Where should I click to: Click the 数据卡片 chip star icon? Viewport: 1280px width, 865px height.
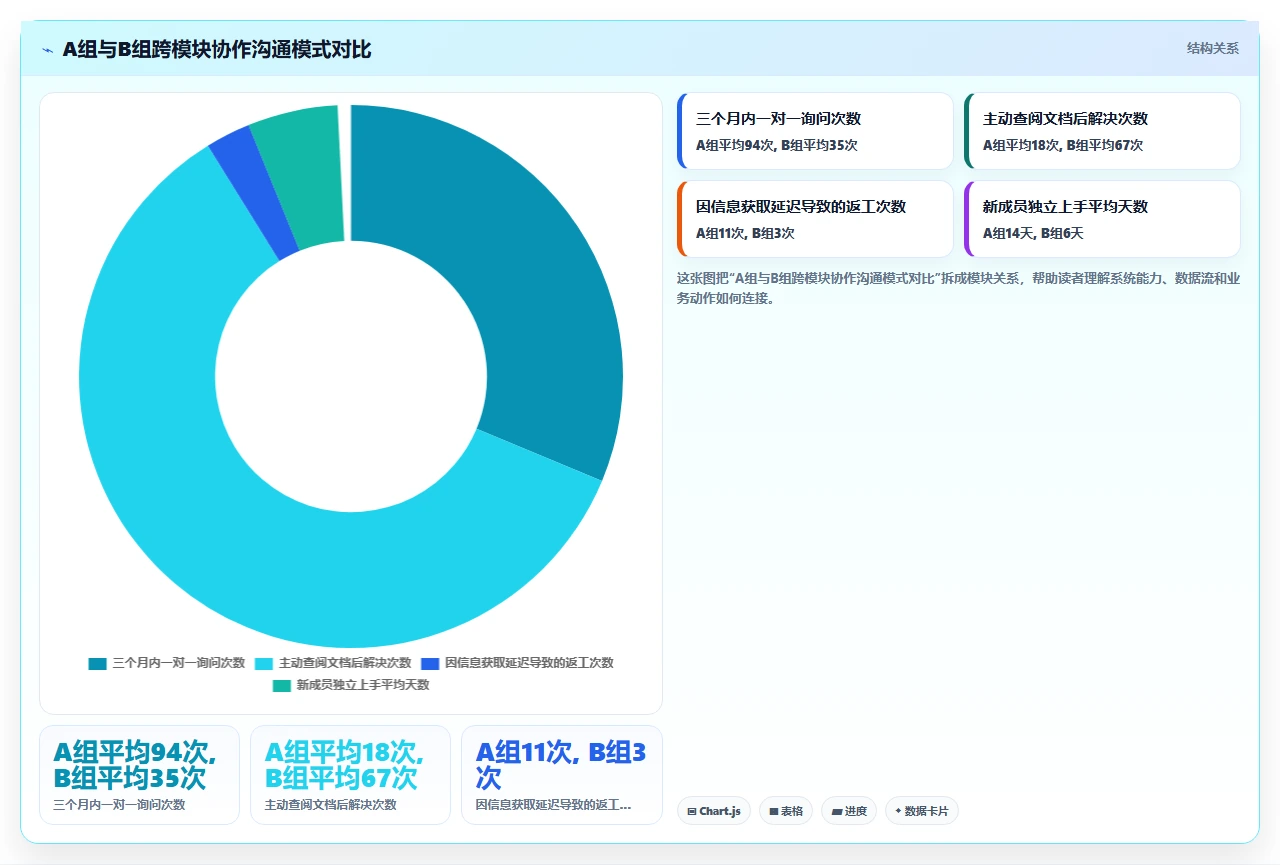898,811
